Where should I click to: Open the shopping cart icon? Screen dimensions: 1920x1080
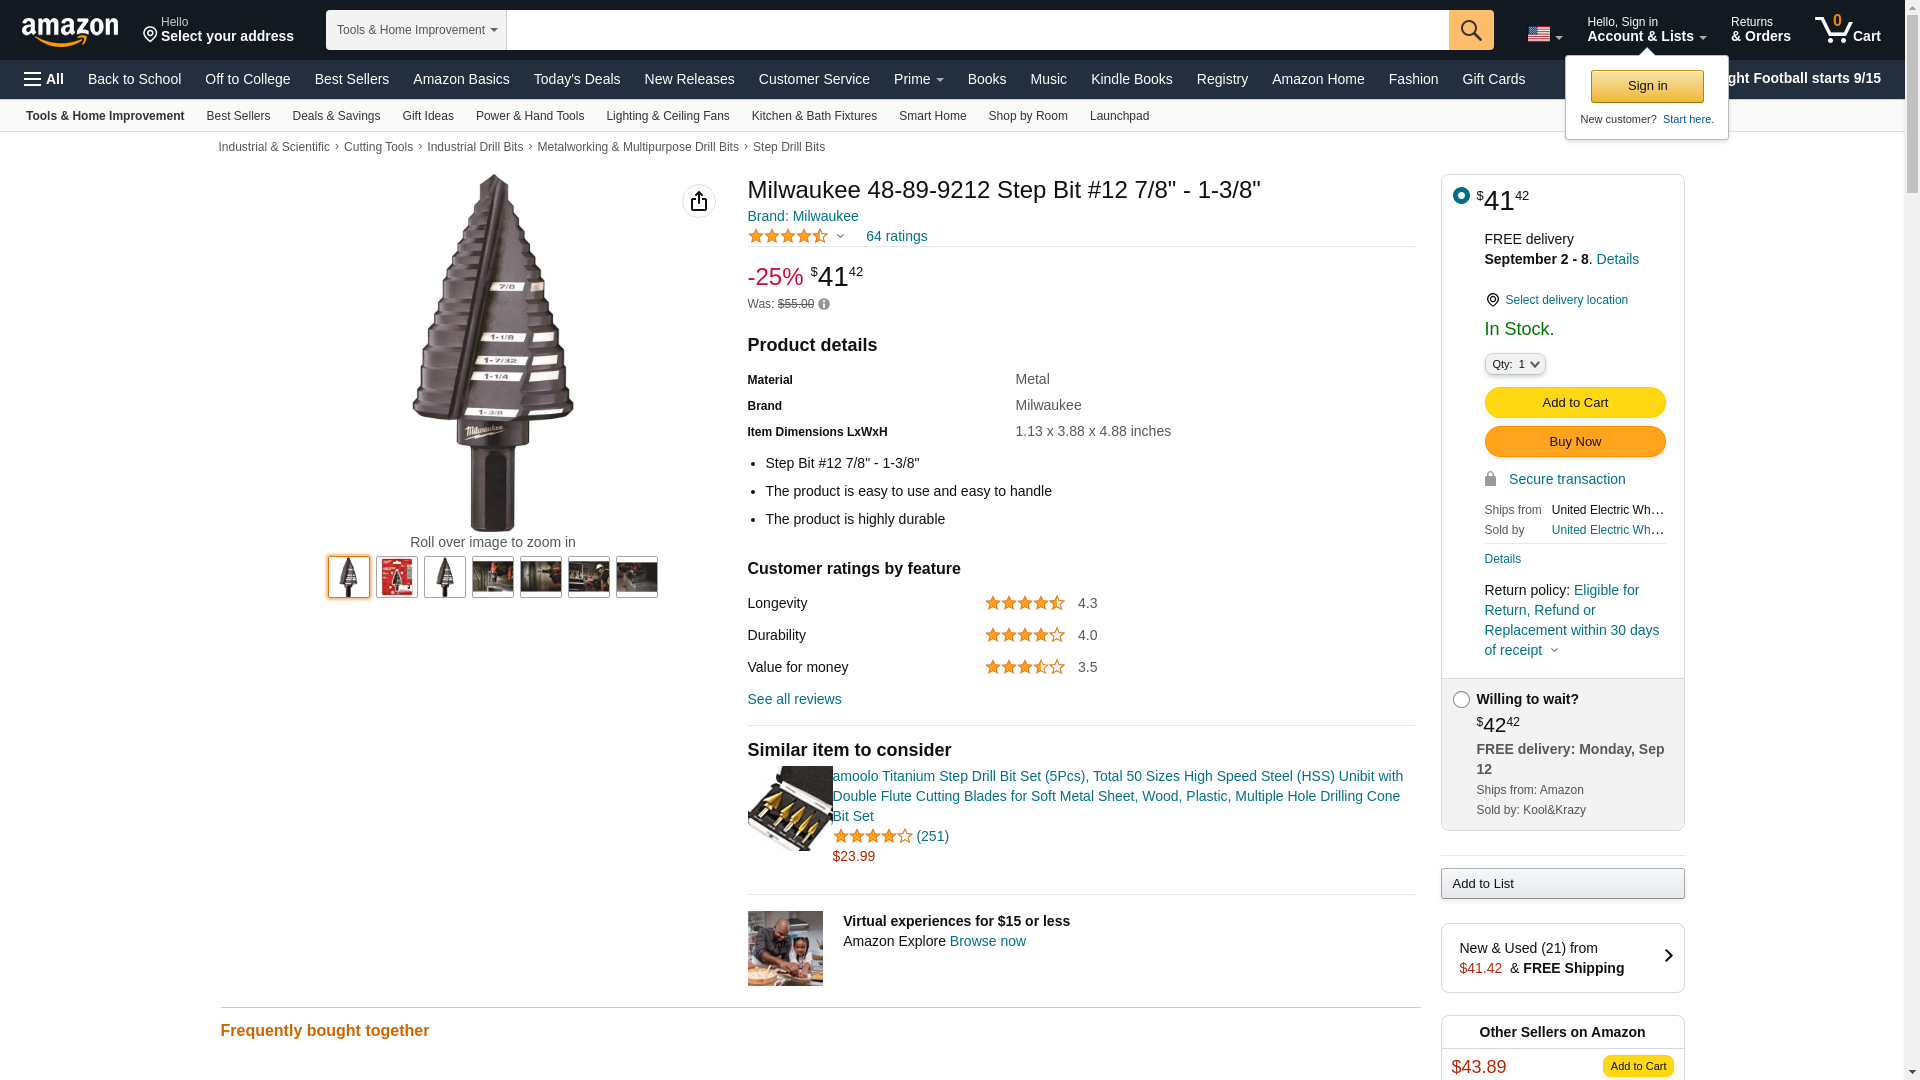[1847, 30]
